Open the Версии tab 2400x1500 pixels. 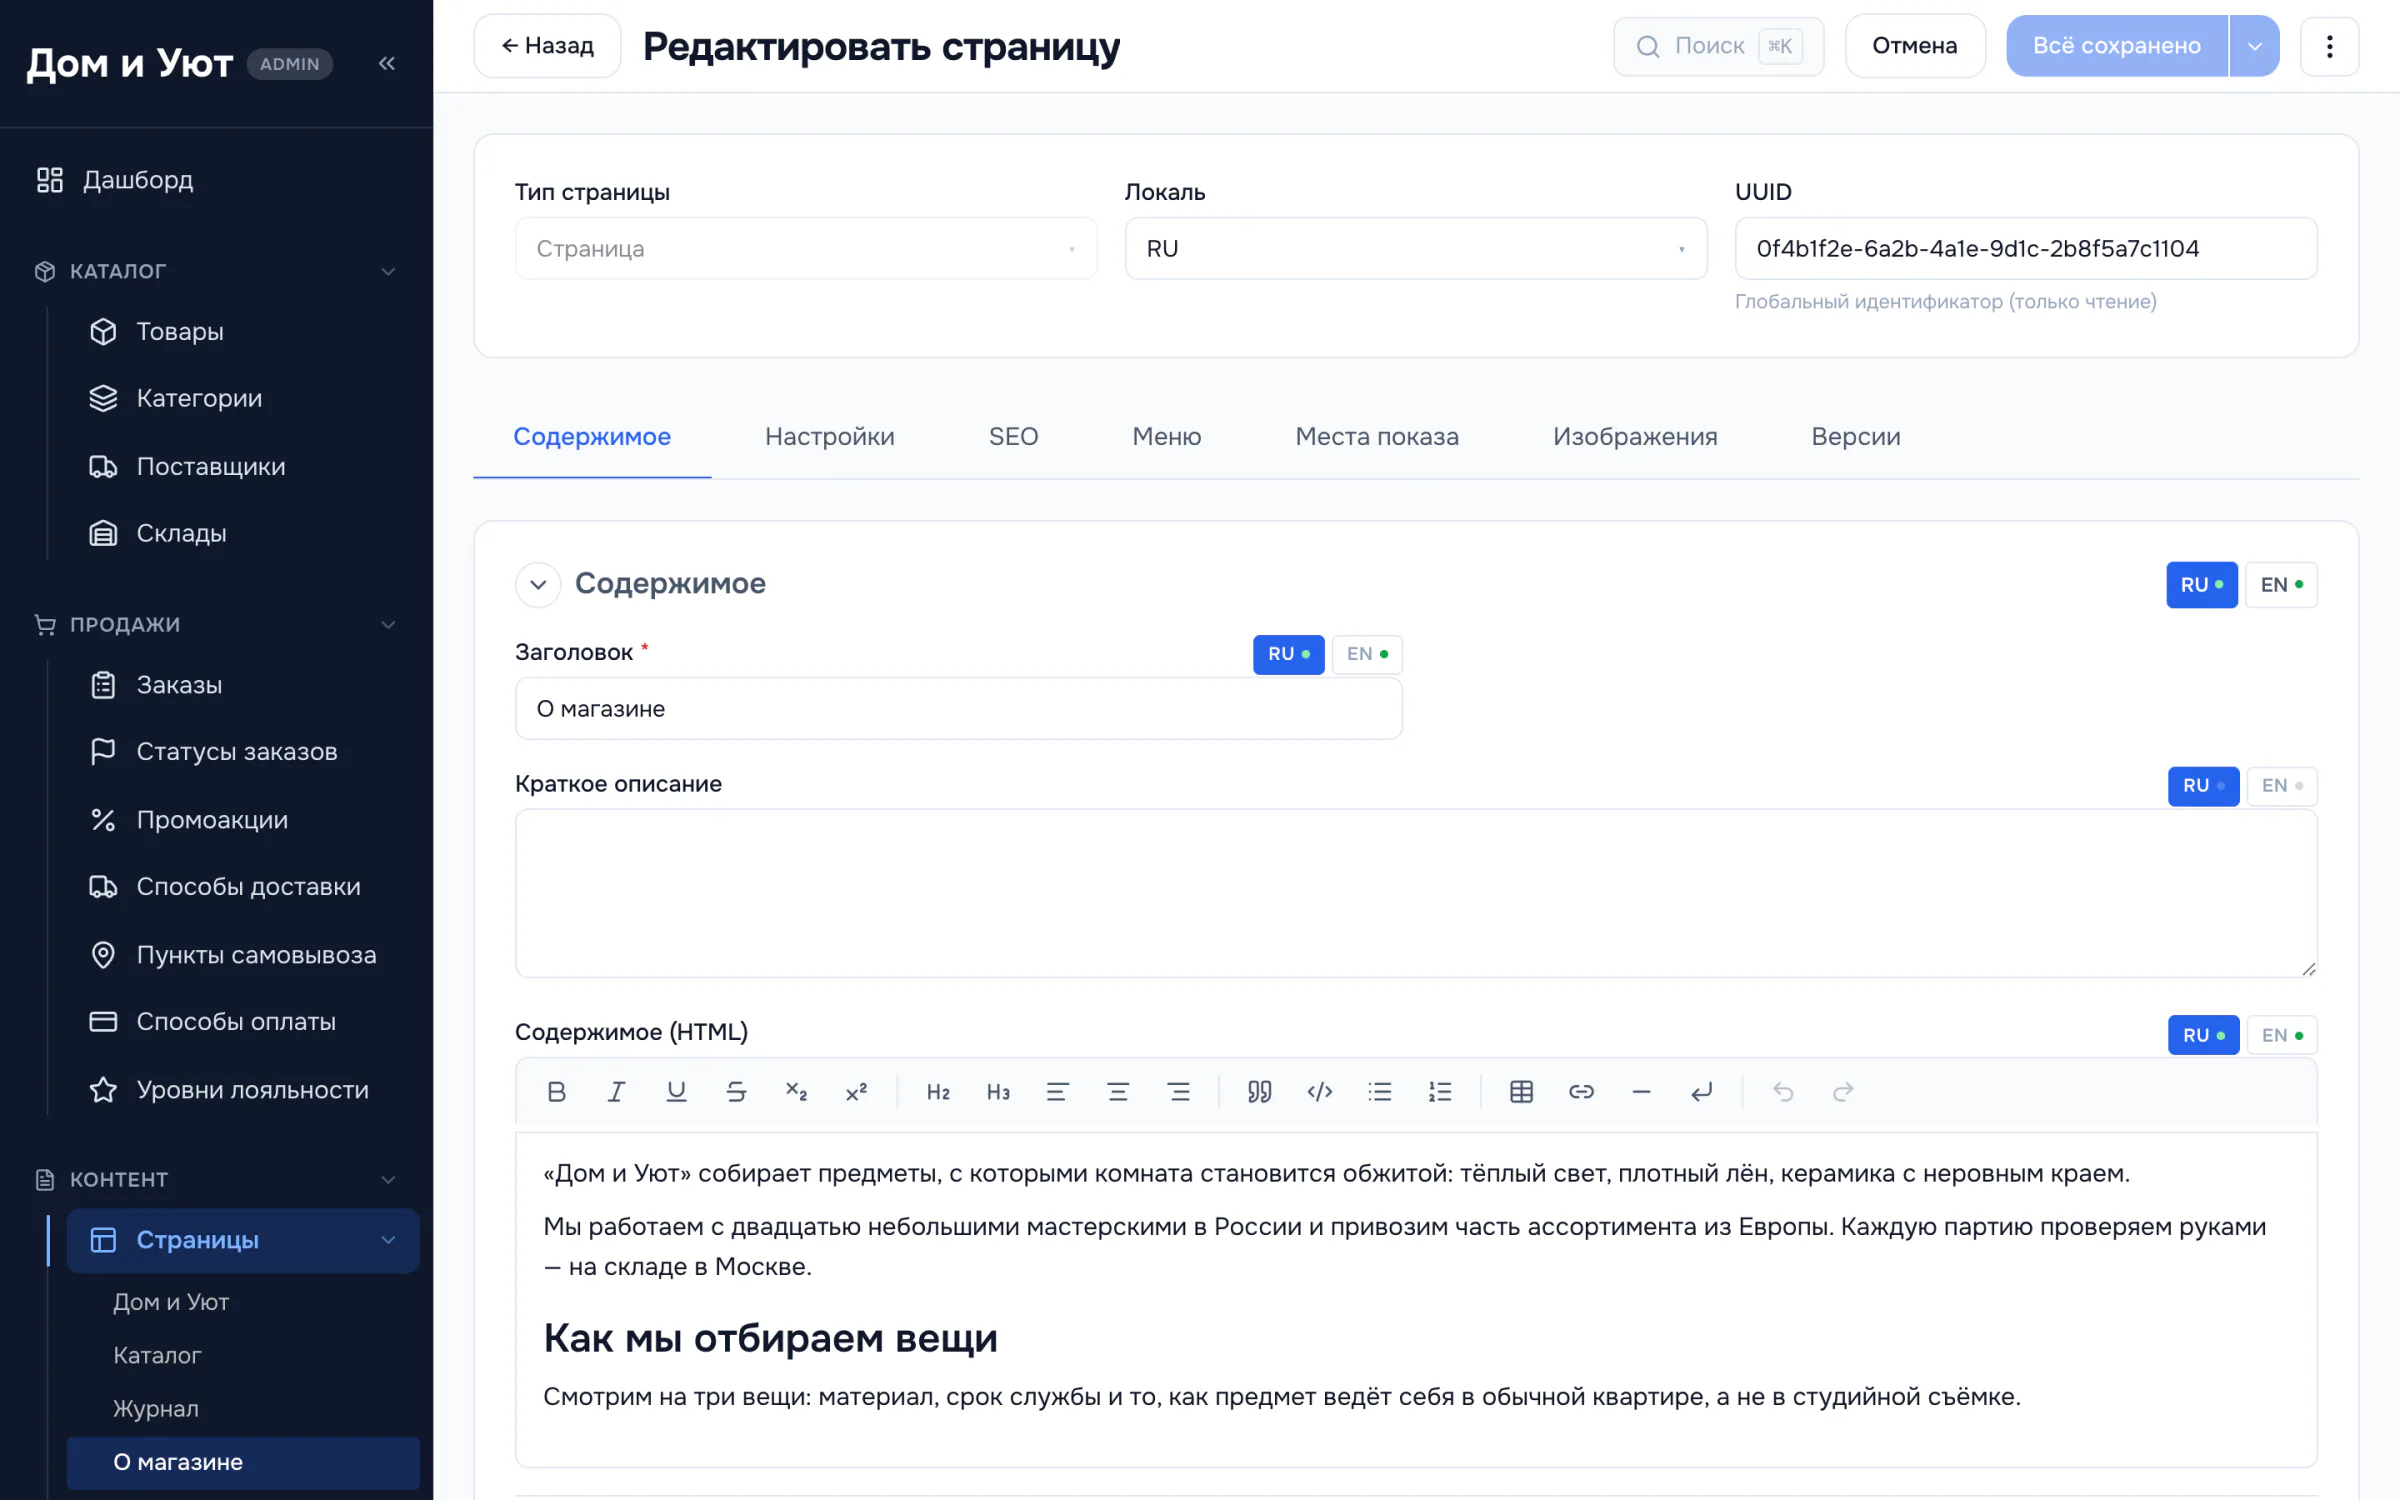(1856, 437)
